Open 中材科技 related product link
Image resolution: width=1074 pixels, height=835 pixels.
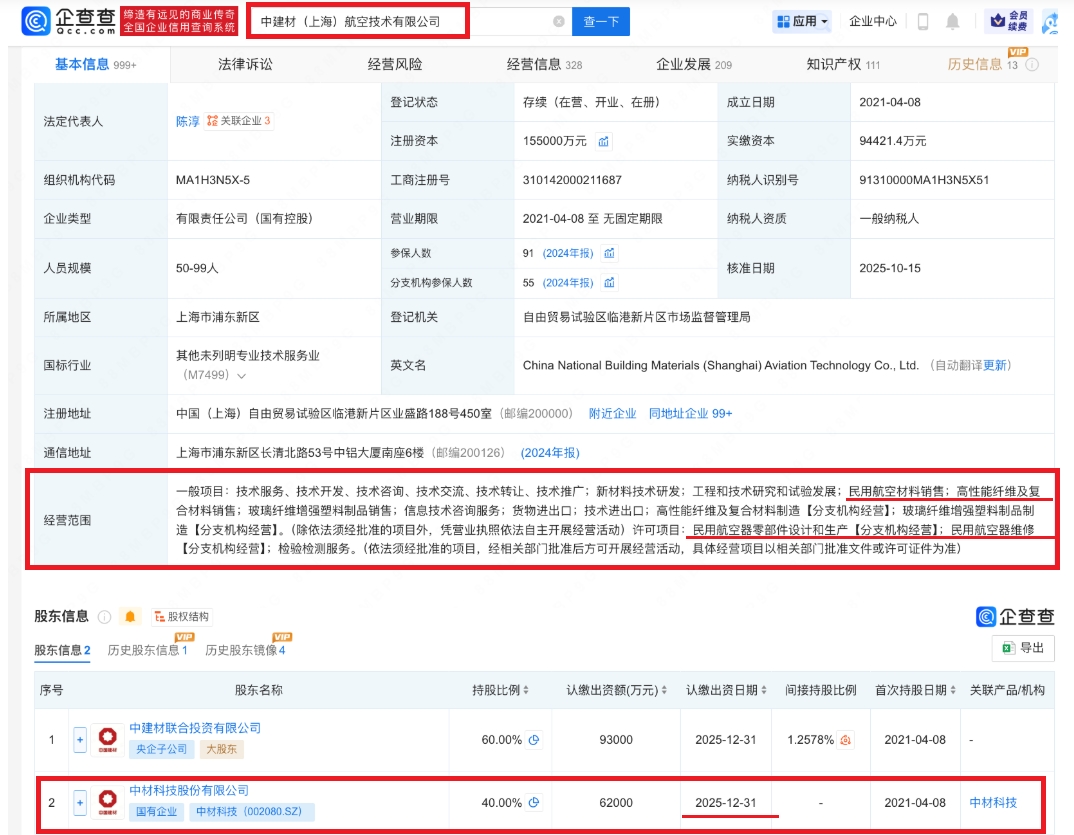point(993,802)
